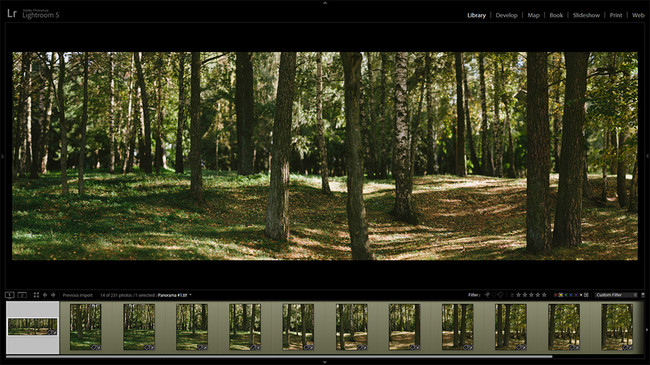Filter photos with no color label
Image resolution: width=650 pixels, height=365 pixels.
tap(586, 295)
